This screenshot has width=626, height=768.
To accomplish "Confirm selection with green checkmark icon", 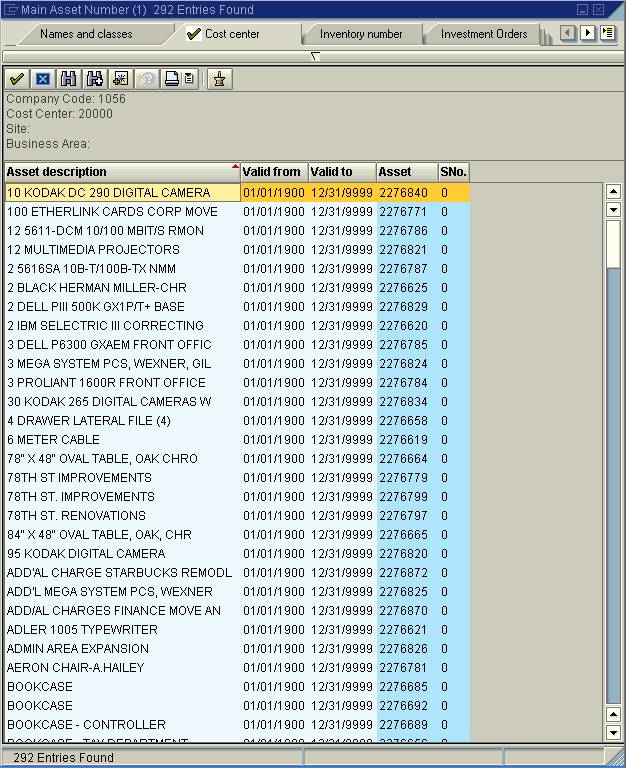I will coord(17,79).
